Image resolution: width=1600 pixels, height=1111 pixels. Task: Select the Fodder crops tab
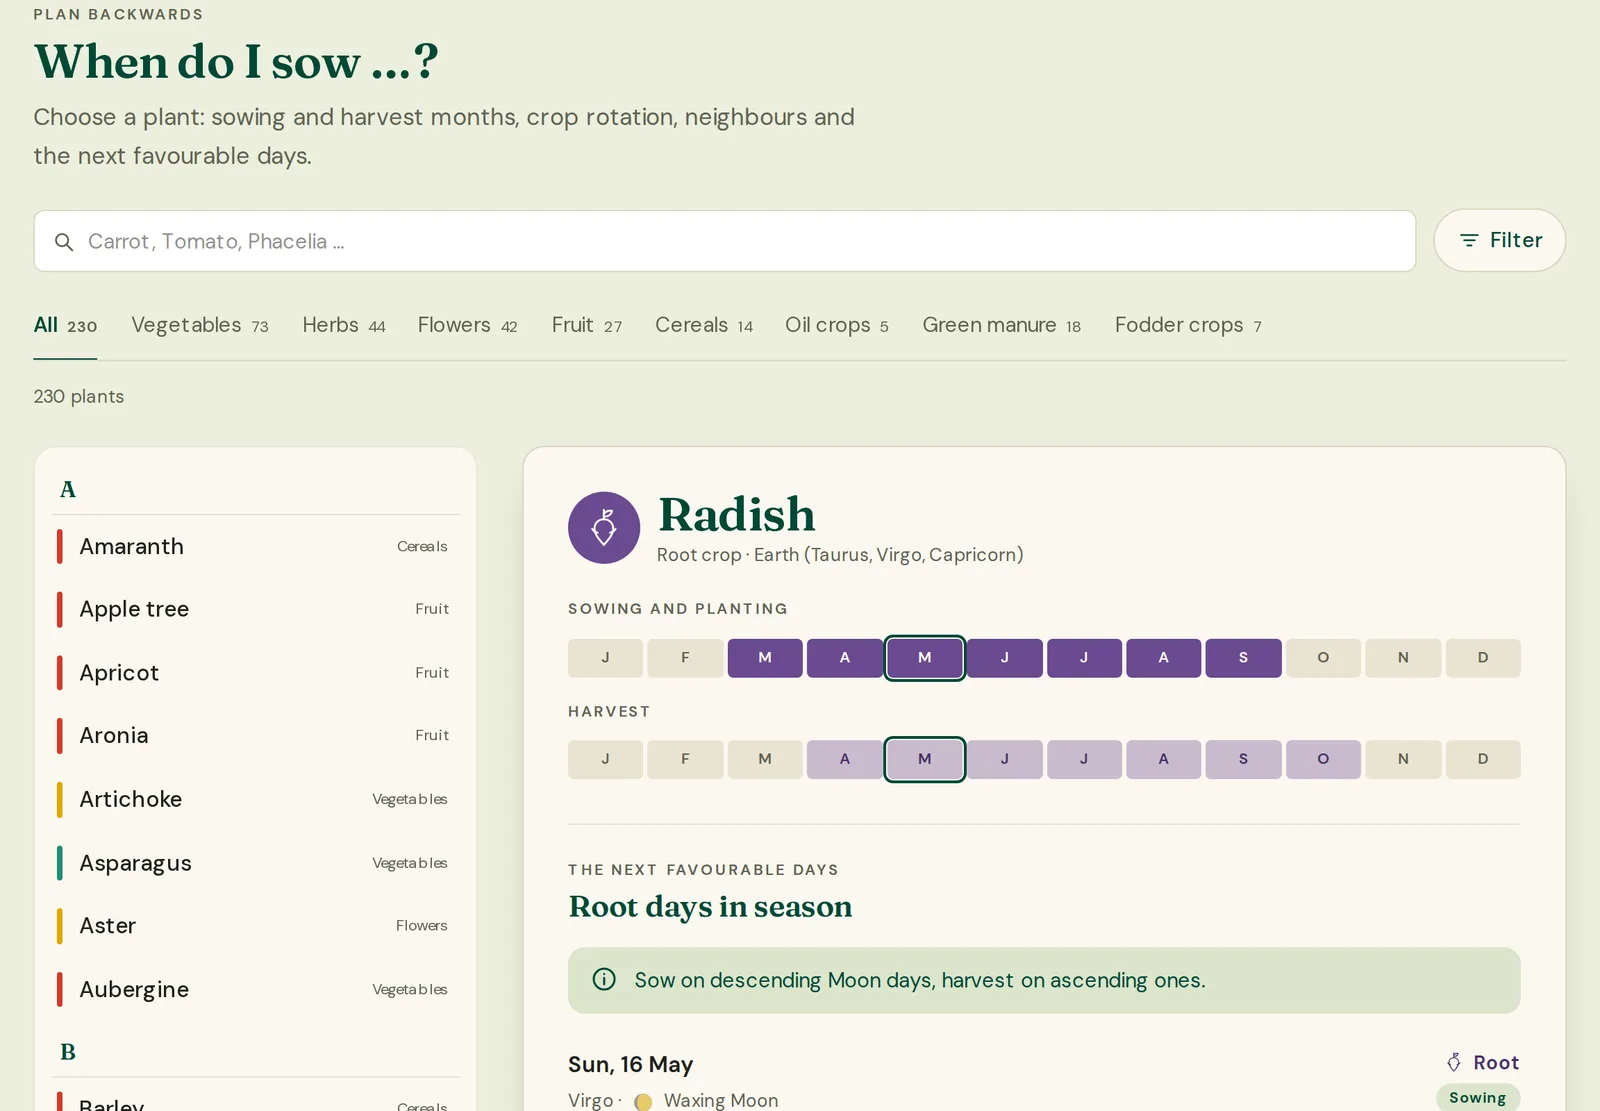(x=1189, y=325)
